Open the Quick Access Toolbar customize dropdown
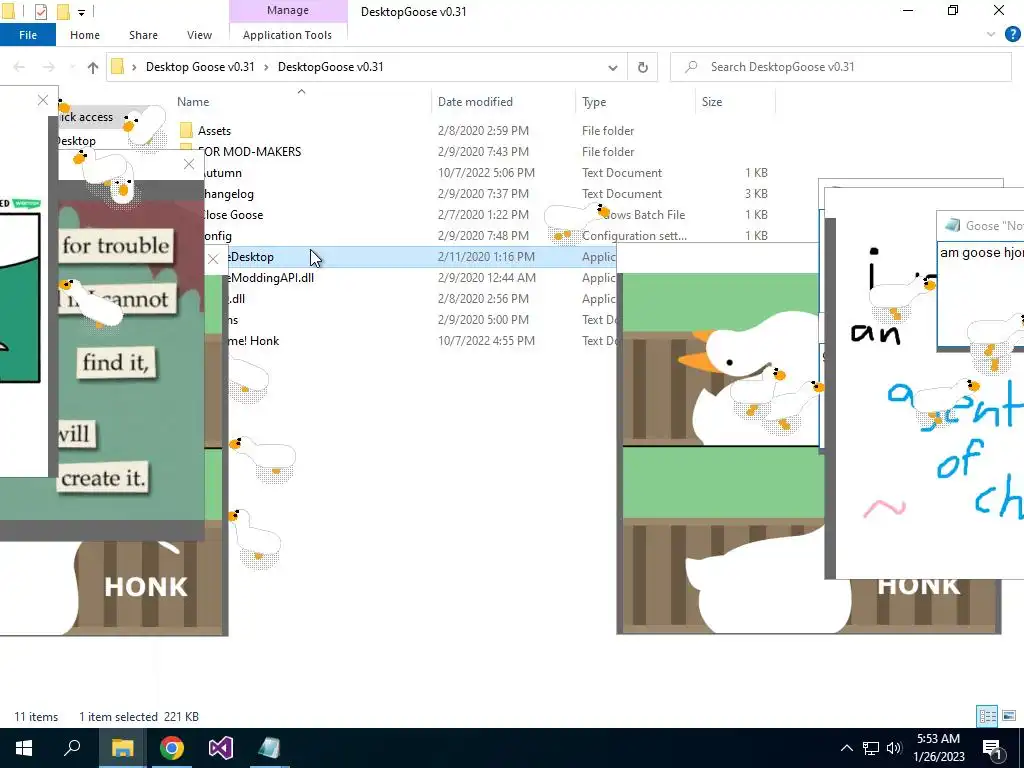The image size is (1024, 768). pyautogui.click(x=81, y=12)
